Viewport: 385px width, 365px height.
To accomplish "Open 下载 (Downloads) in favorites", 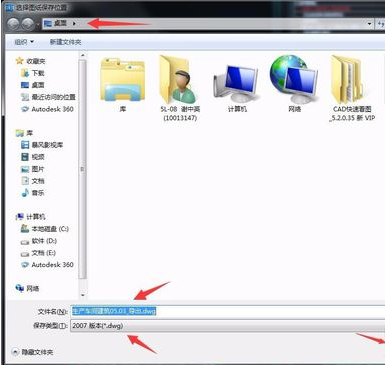I will tap(33, 73).
